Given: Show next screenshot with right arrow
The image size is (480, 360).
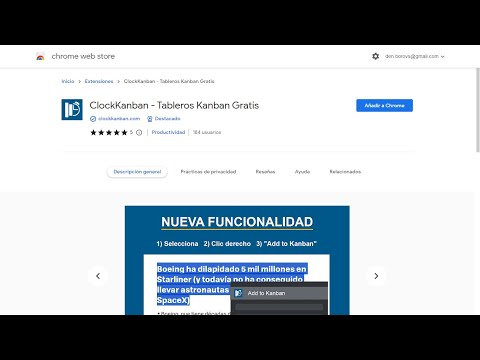Looking at the screenshot, I should click(x=376, y=276).
